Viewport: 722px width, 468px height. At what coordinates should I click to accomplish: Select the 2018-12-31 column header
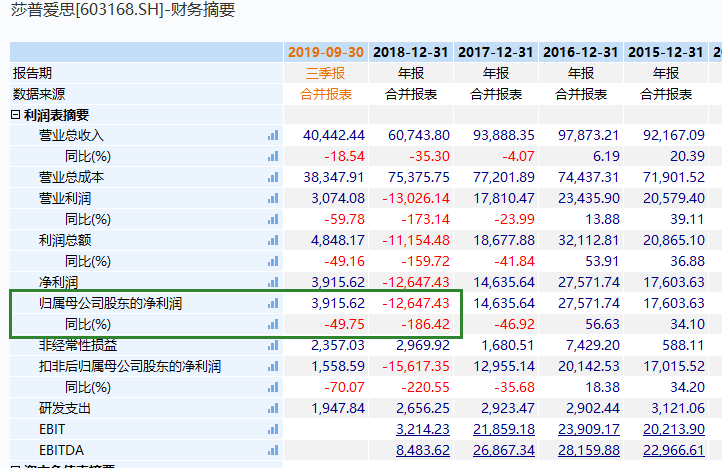[411, 52]
